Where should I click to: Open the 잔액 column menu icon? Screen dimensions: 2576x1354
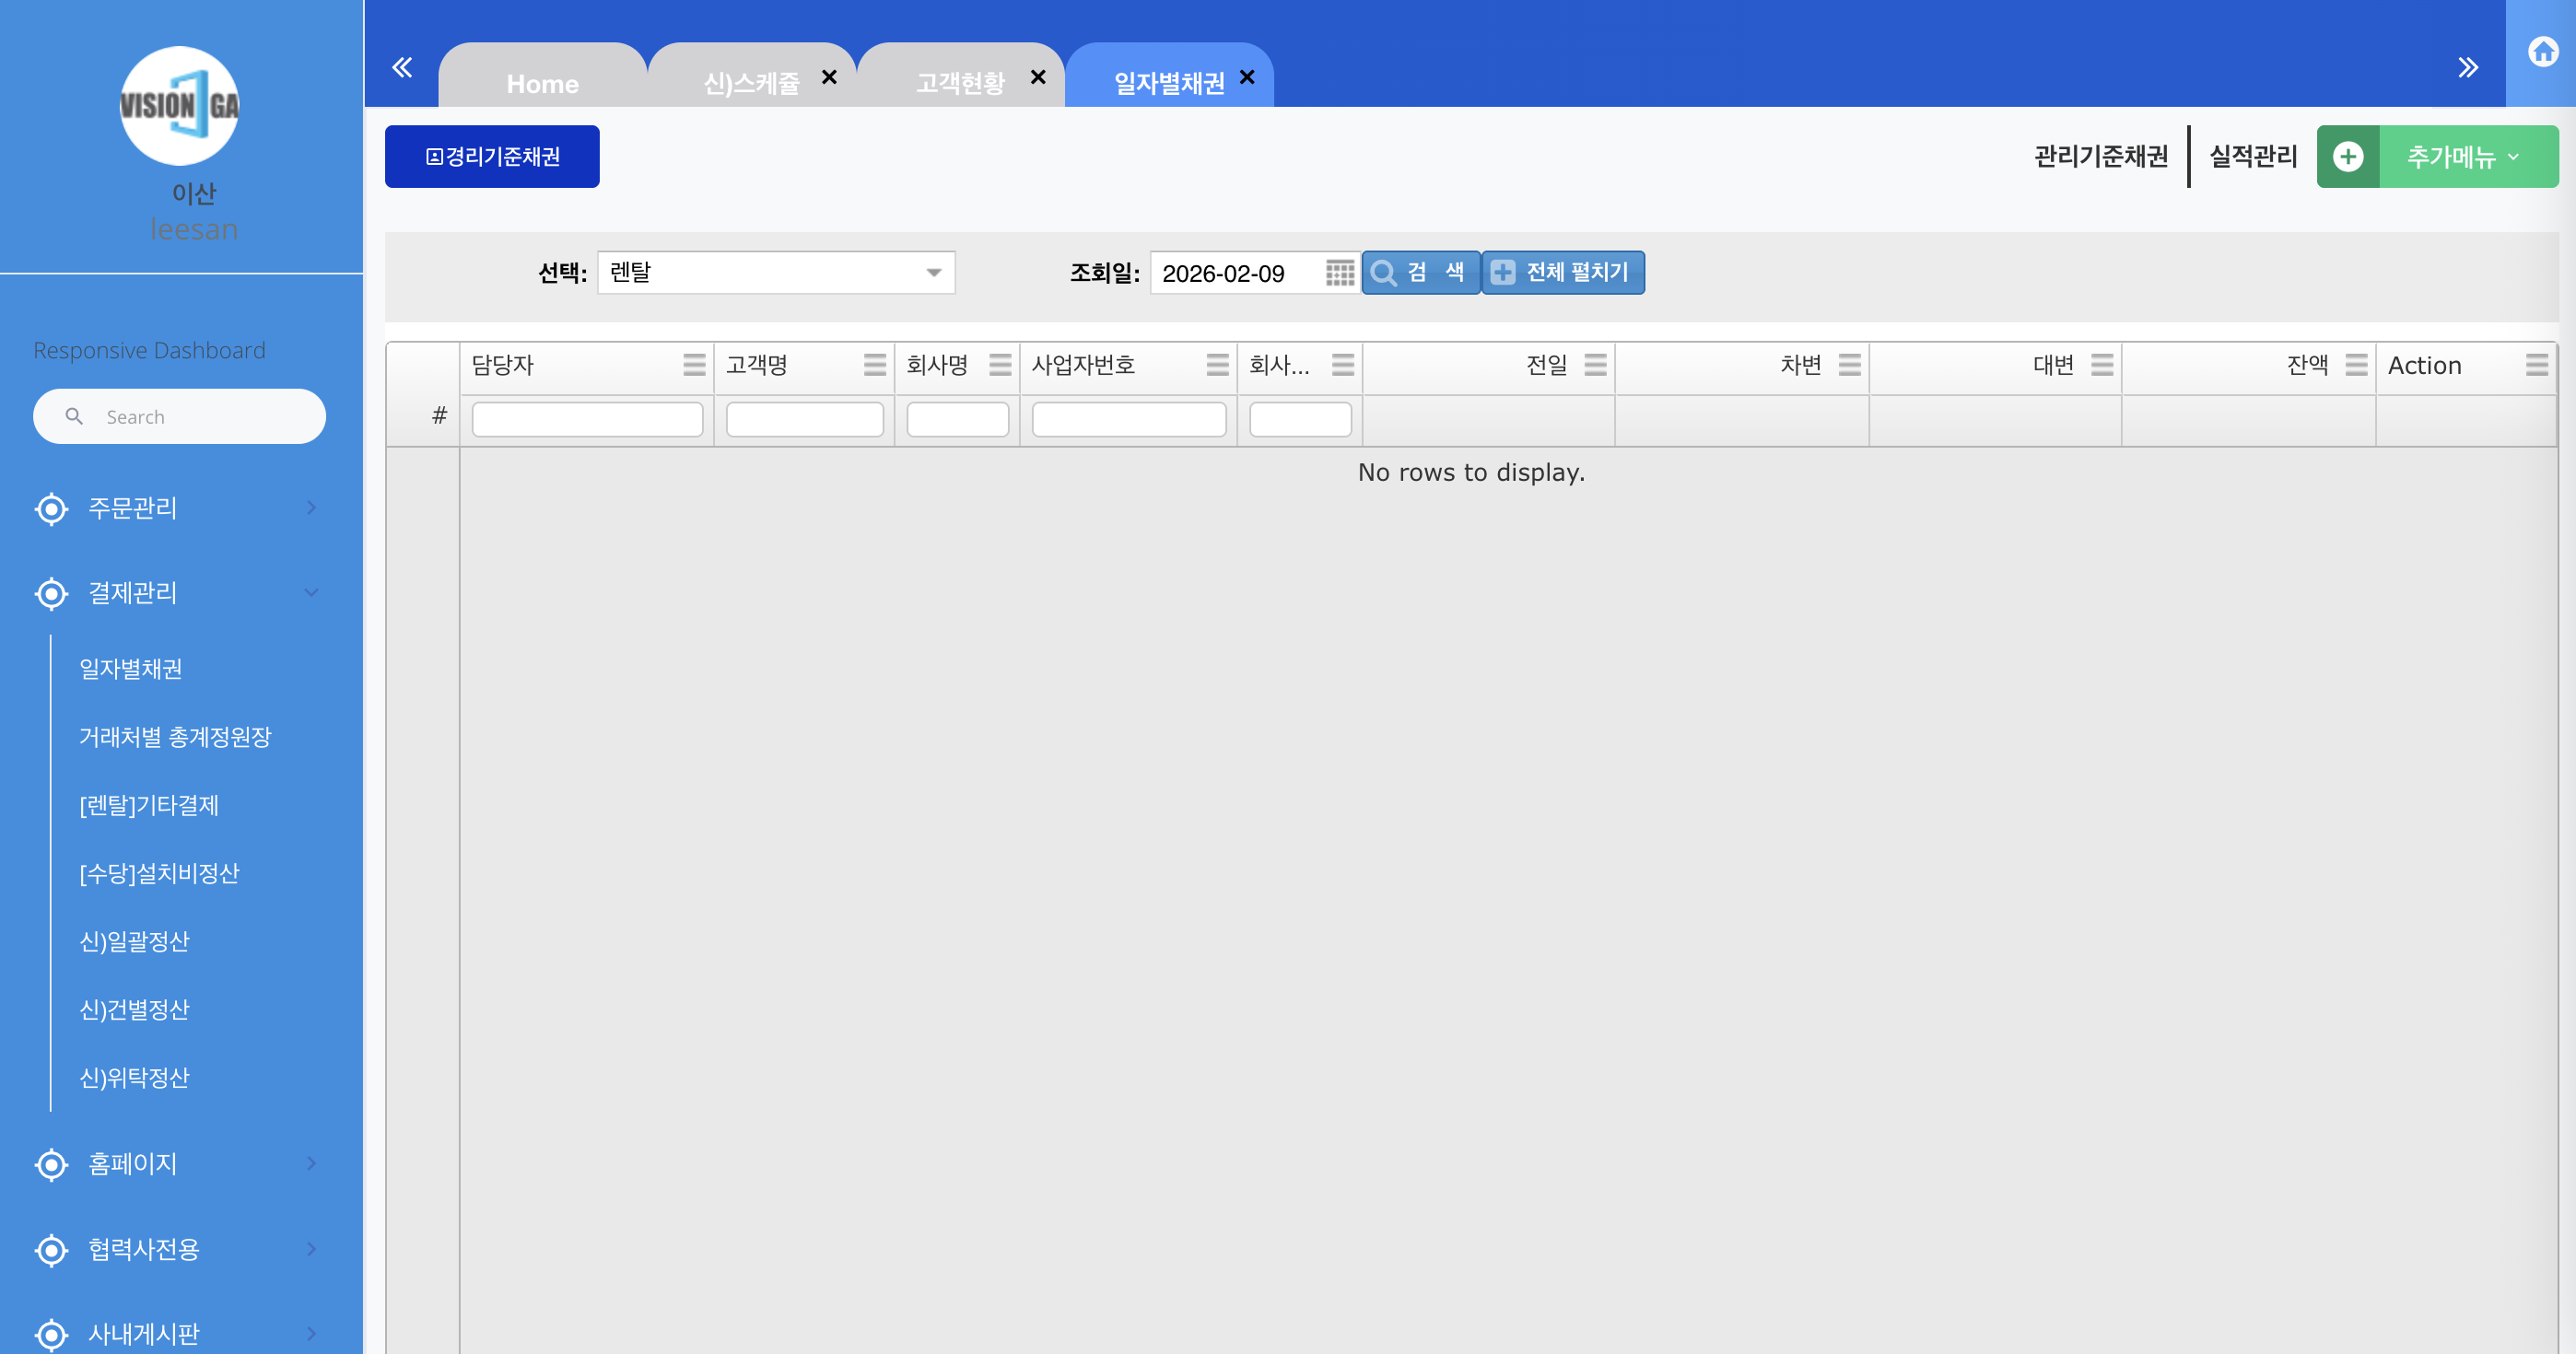coord(2356,365)
